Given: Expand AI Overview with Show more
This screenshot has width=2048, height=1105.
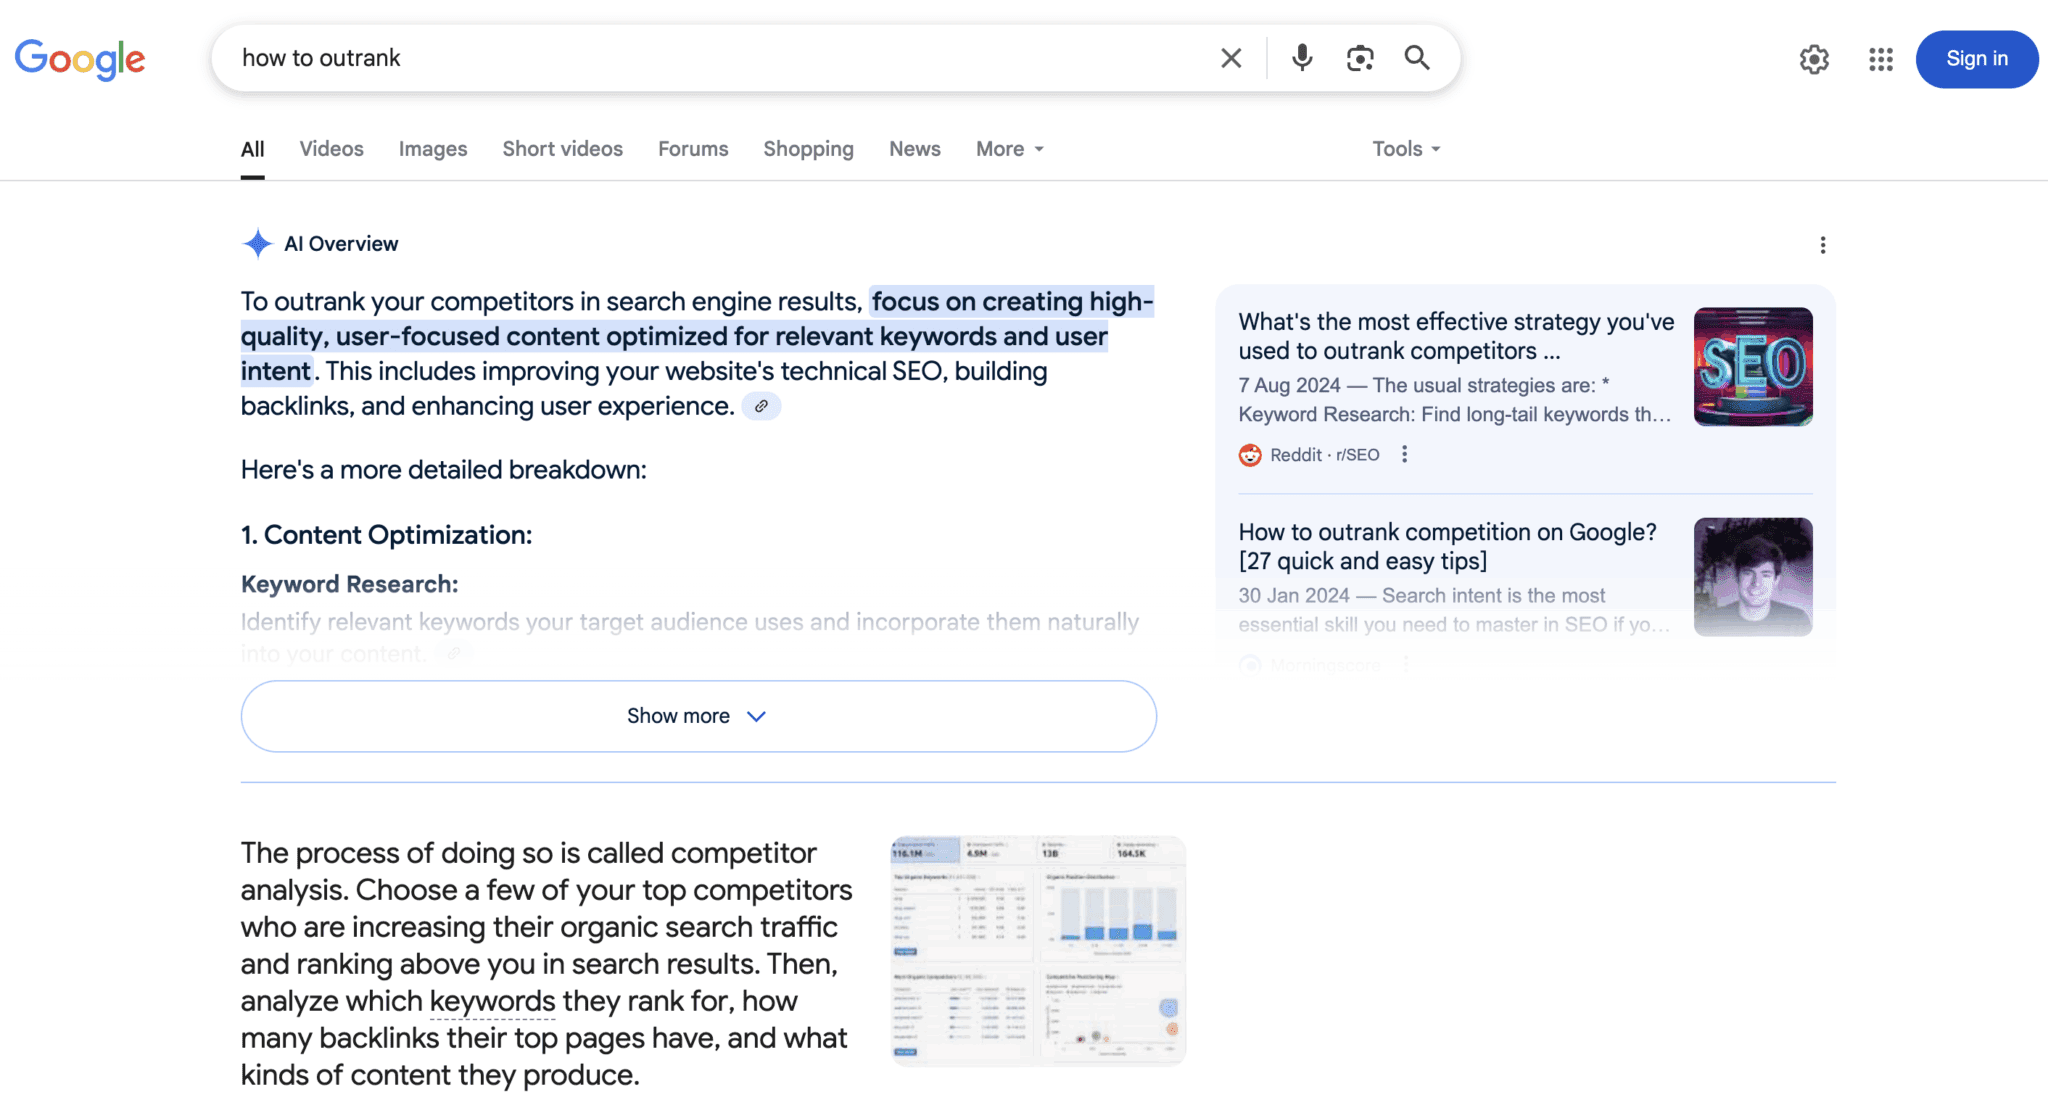Looking at the screenshot, I should (x=698, y=716).
